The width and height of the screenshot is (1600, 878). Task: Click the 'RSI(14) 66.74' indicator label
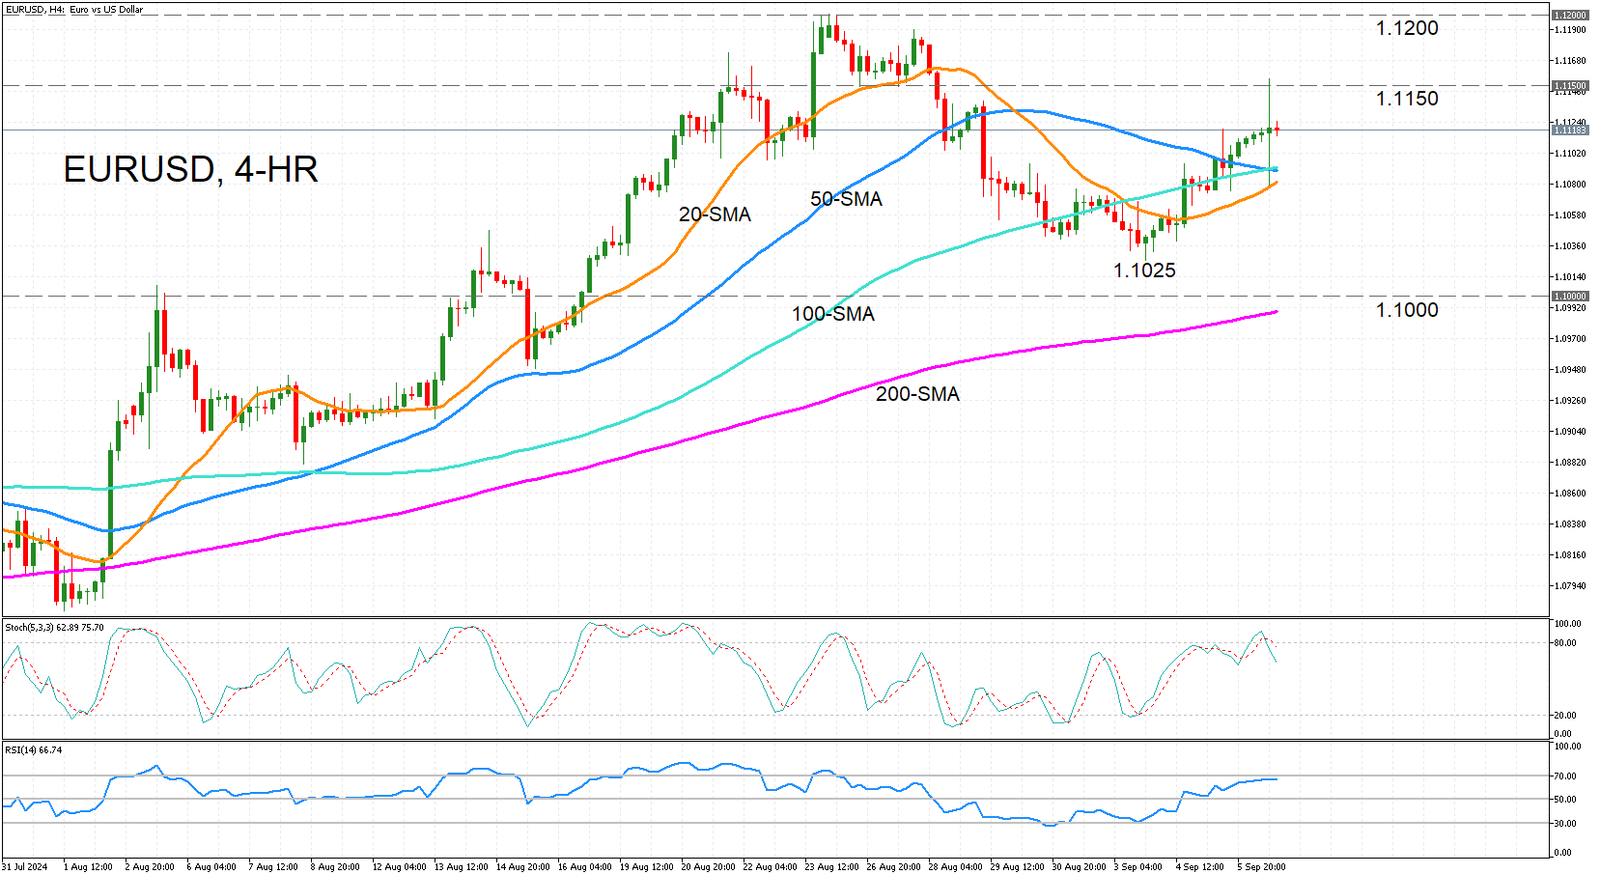coord(33,750)
